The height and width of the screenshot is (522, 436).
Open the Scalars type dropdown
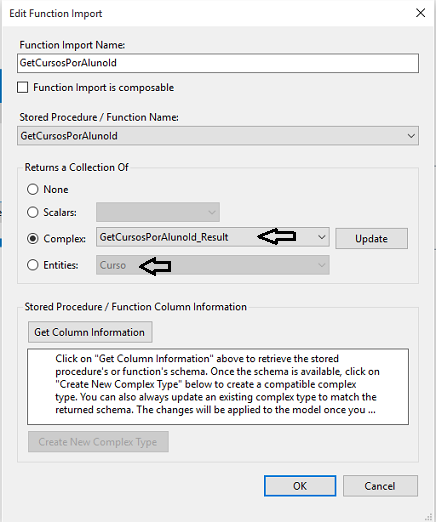(158, 212)
